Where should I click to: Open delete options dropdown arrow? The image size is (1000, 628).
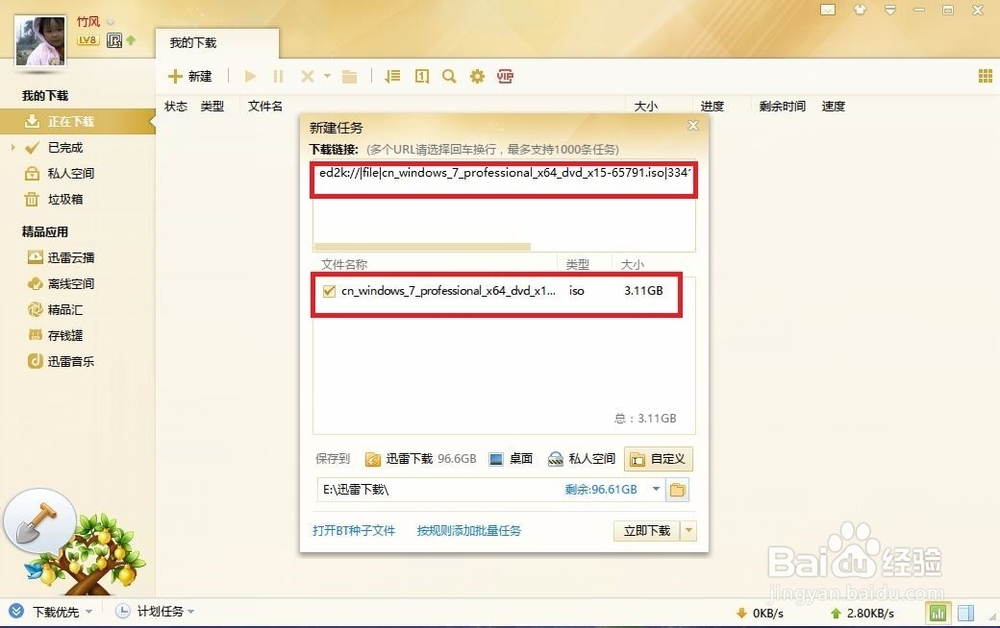coord(327,76)
